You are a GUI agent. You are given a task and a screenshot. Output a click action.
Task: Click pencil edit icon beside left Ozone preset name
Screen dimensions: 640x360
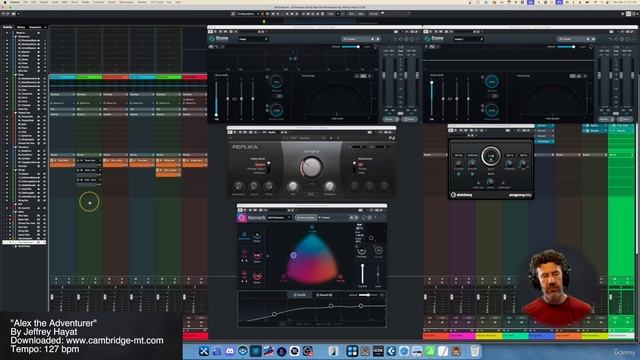pyautogui.click(x=266, y=39)
